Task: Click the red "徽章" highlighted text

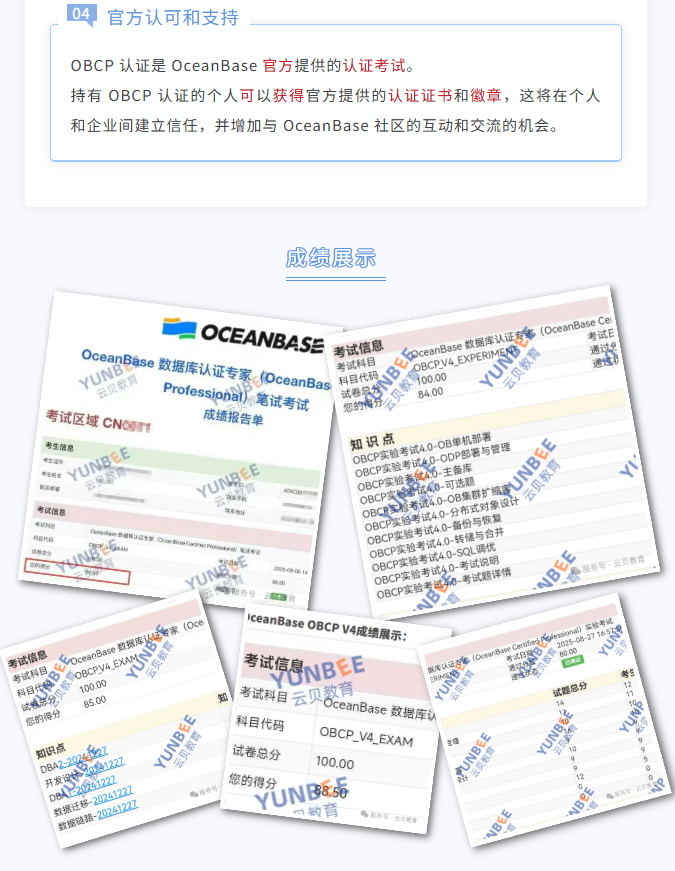Action: (486, 96)
